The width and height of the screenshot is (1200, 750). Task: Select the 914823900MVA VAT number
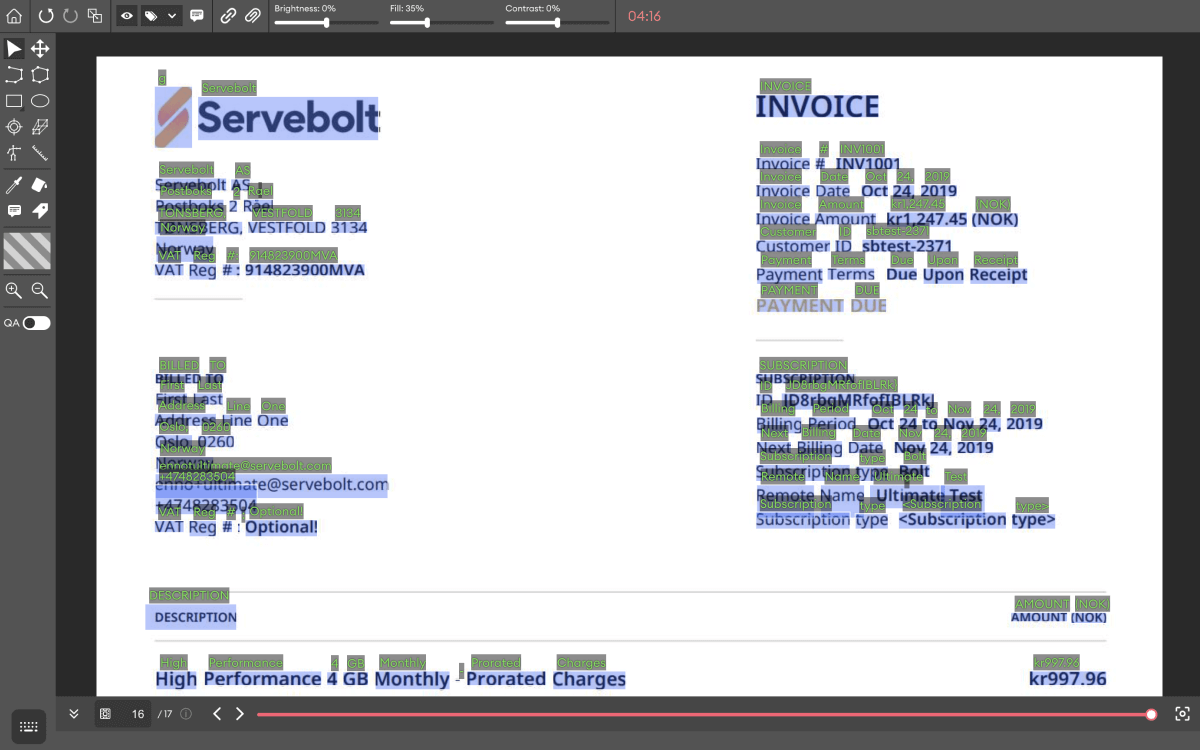point(305,270)
